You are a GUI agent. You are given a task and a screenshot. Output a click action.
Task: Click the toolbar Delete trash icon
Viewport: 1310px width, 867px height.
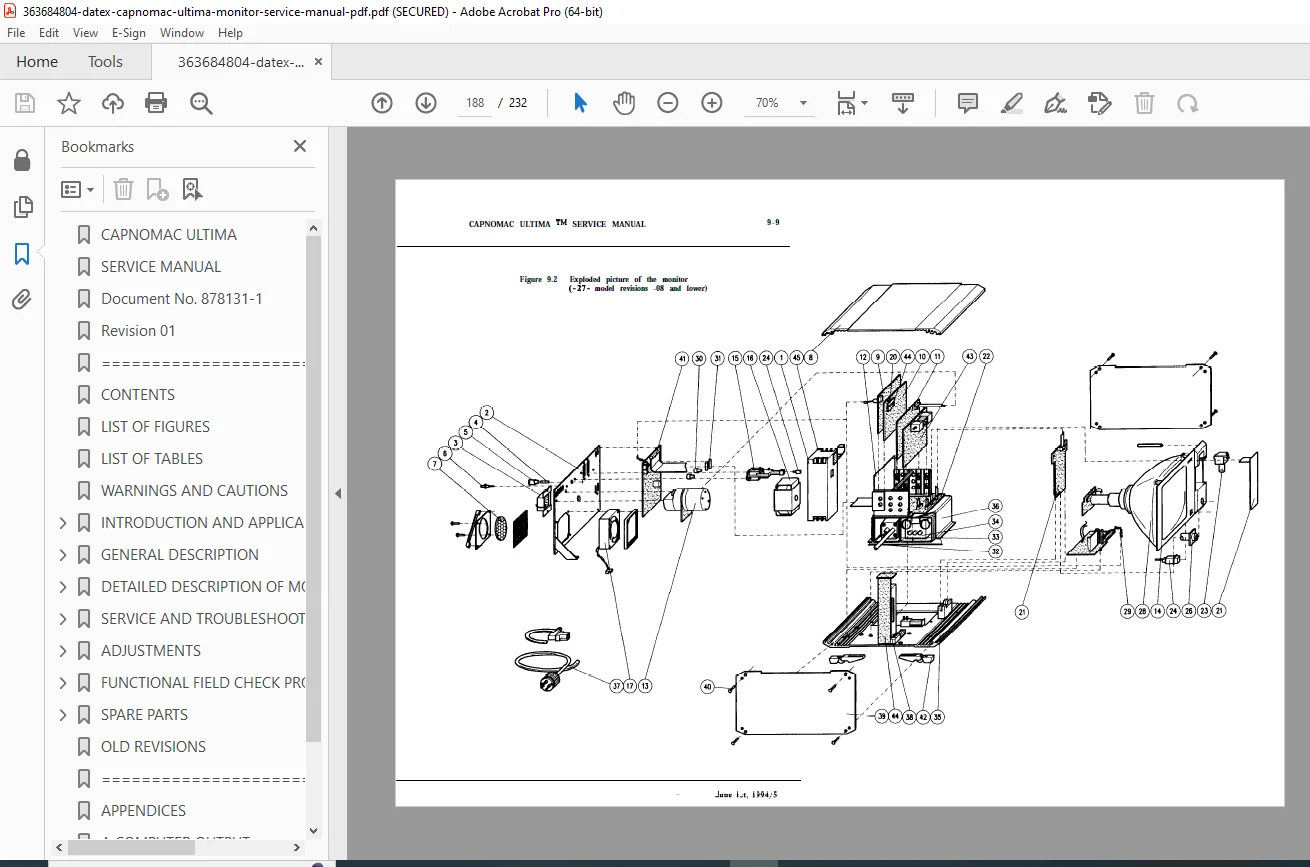pyautogui.click(x=1144, y=103)
